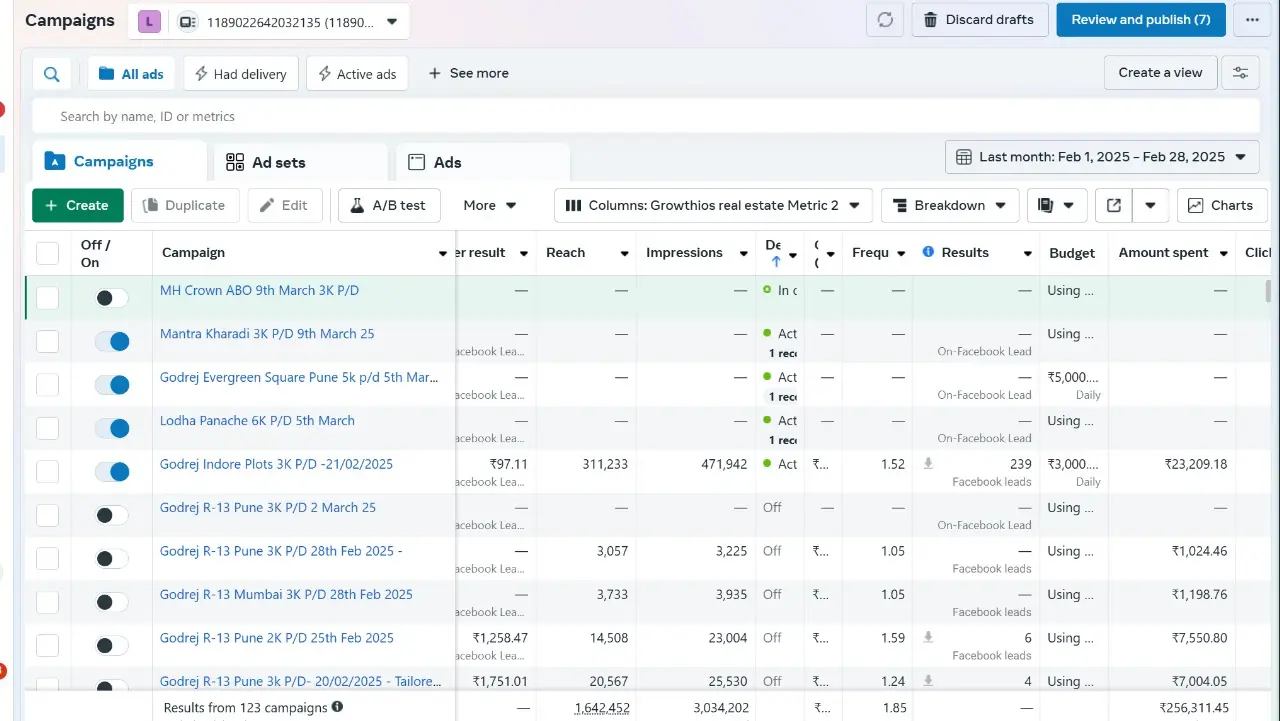
Task: Open the three-dots more options menu
Action: point(1251,20)
